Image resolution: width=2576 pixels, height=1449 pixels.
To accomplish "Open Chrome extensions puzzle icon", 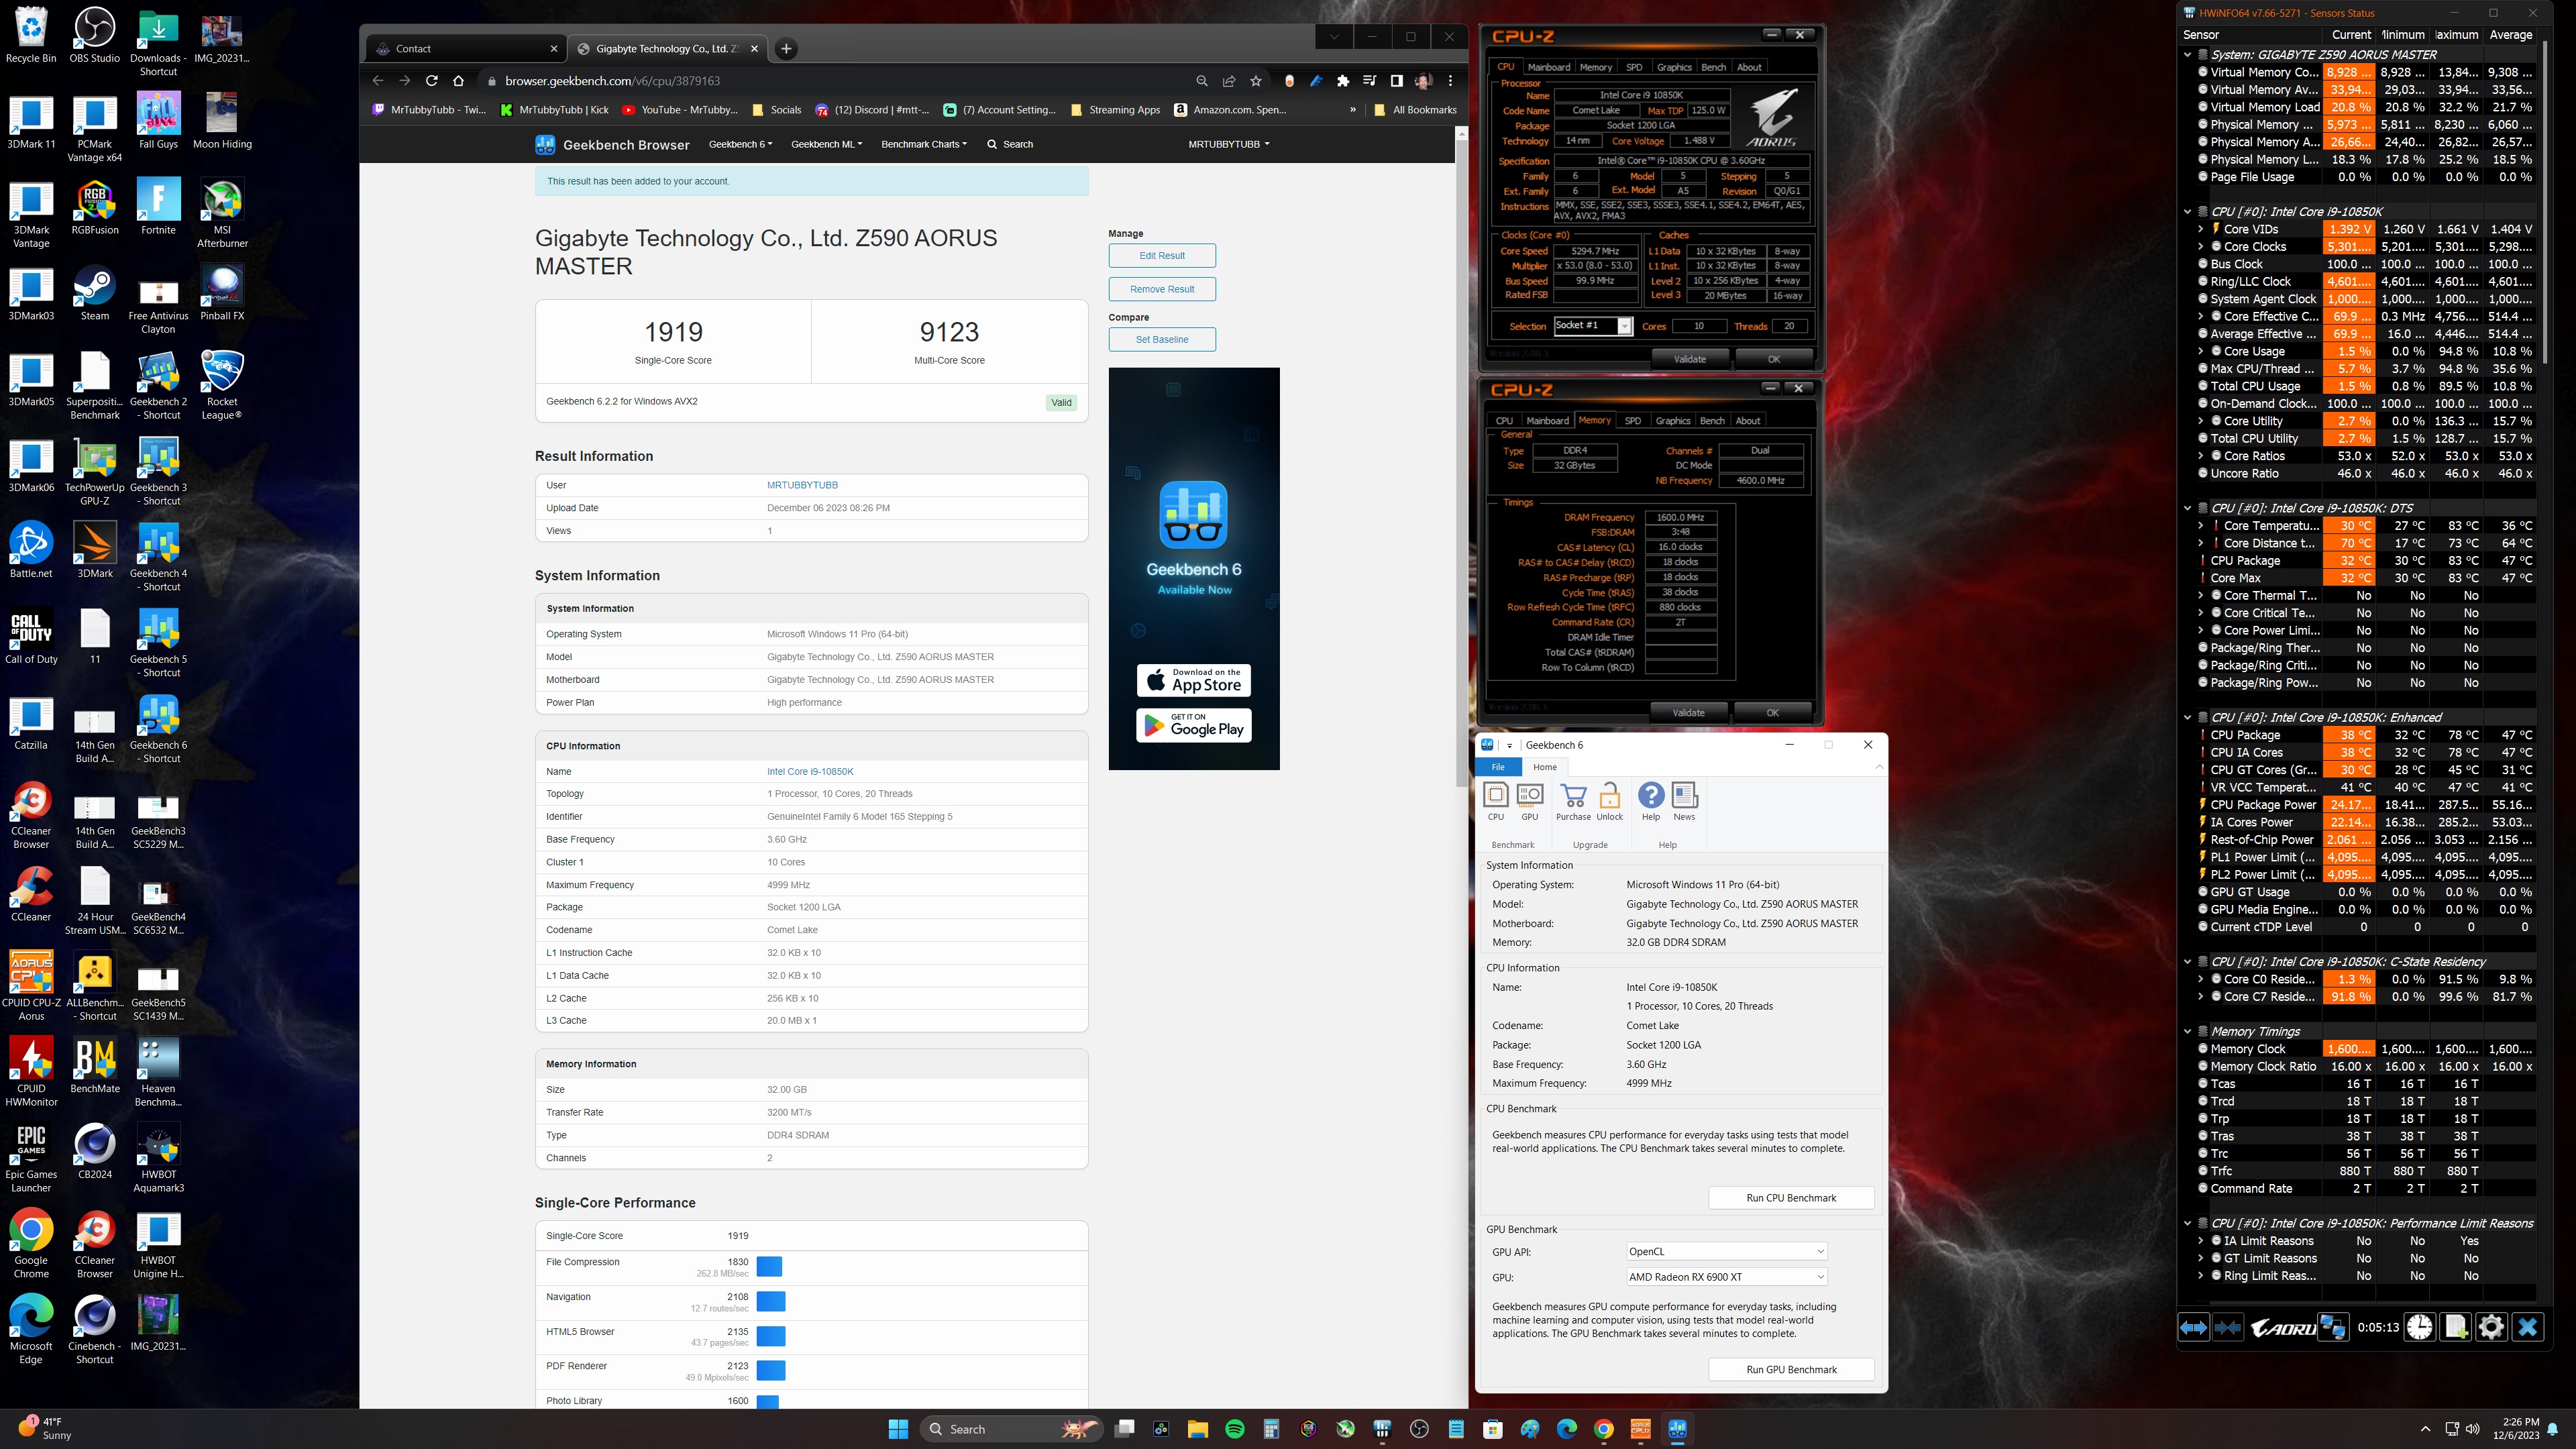I will tap(1343, 81).
